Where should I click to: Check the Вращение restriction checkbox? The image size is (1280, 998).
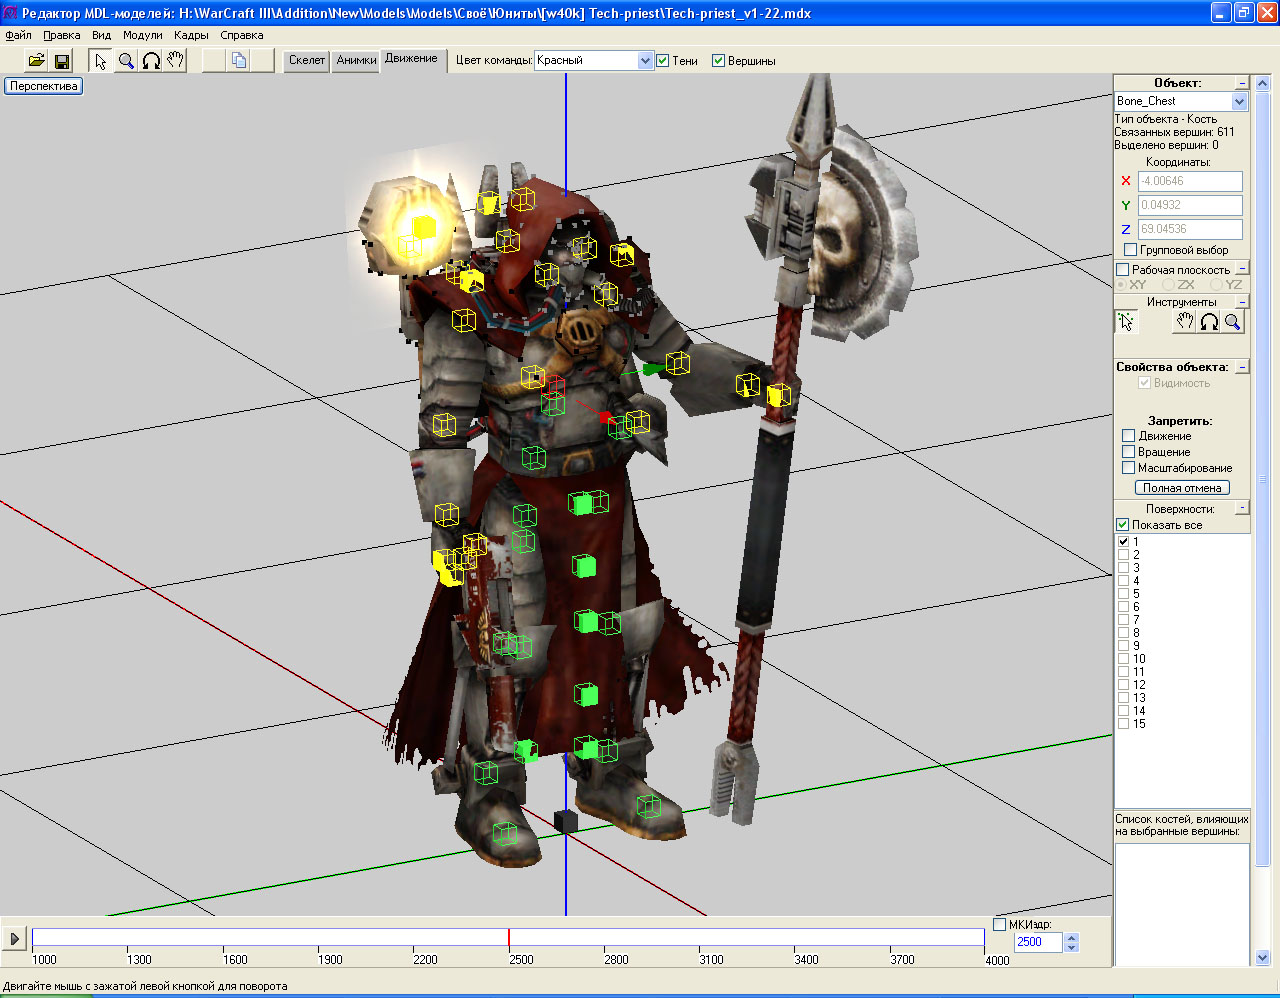coord(1129,452)
